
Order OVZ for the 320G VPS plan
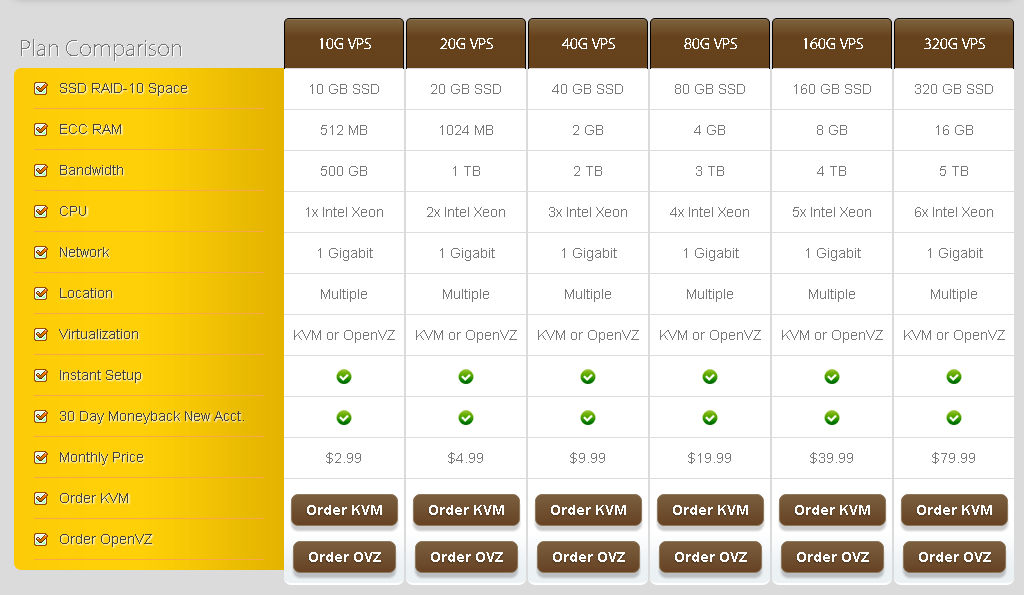click(954, 557)
